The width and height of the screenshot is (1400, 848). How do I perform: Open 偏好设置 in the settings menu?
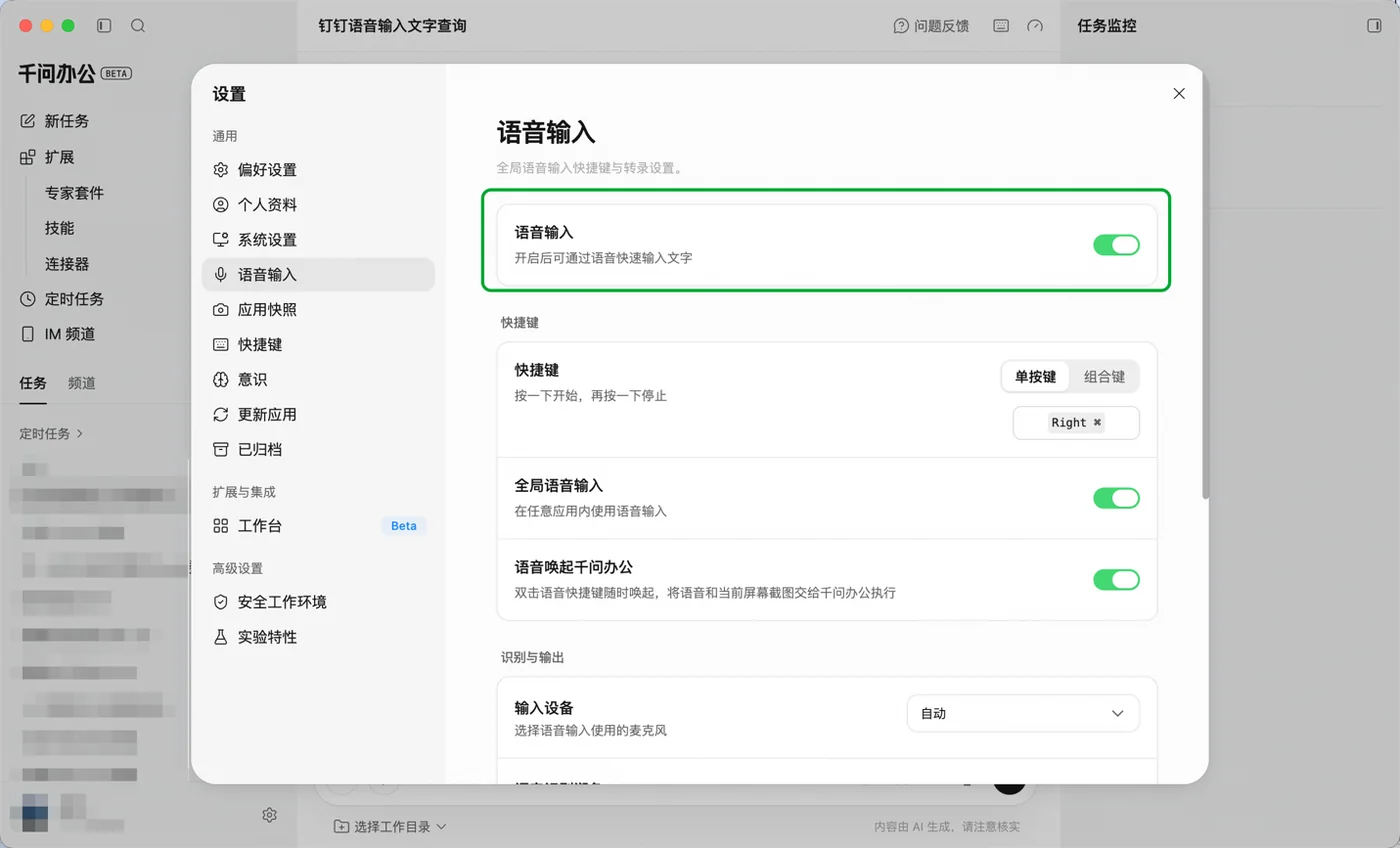[318, 170]
